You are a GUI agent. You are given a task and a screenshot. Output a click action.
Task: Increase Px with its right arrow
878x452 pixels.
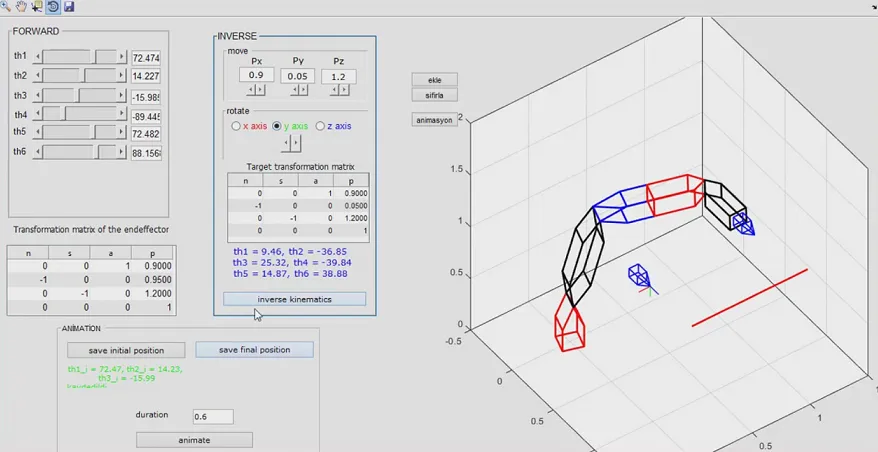click(260, 90)
